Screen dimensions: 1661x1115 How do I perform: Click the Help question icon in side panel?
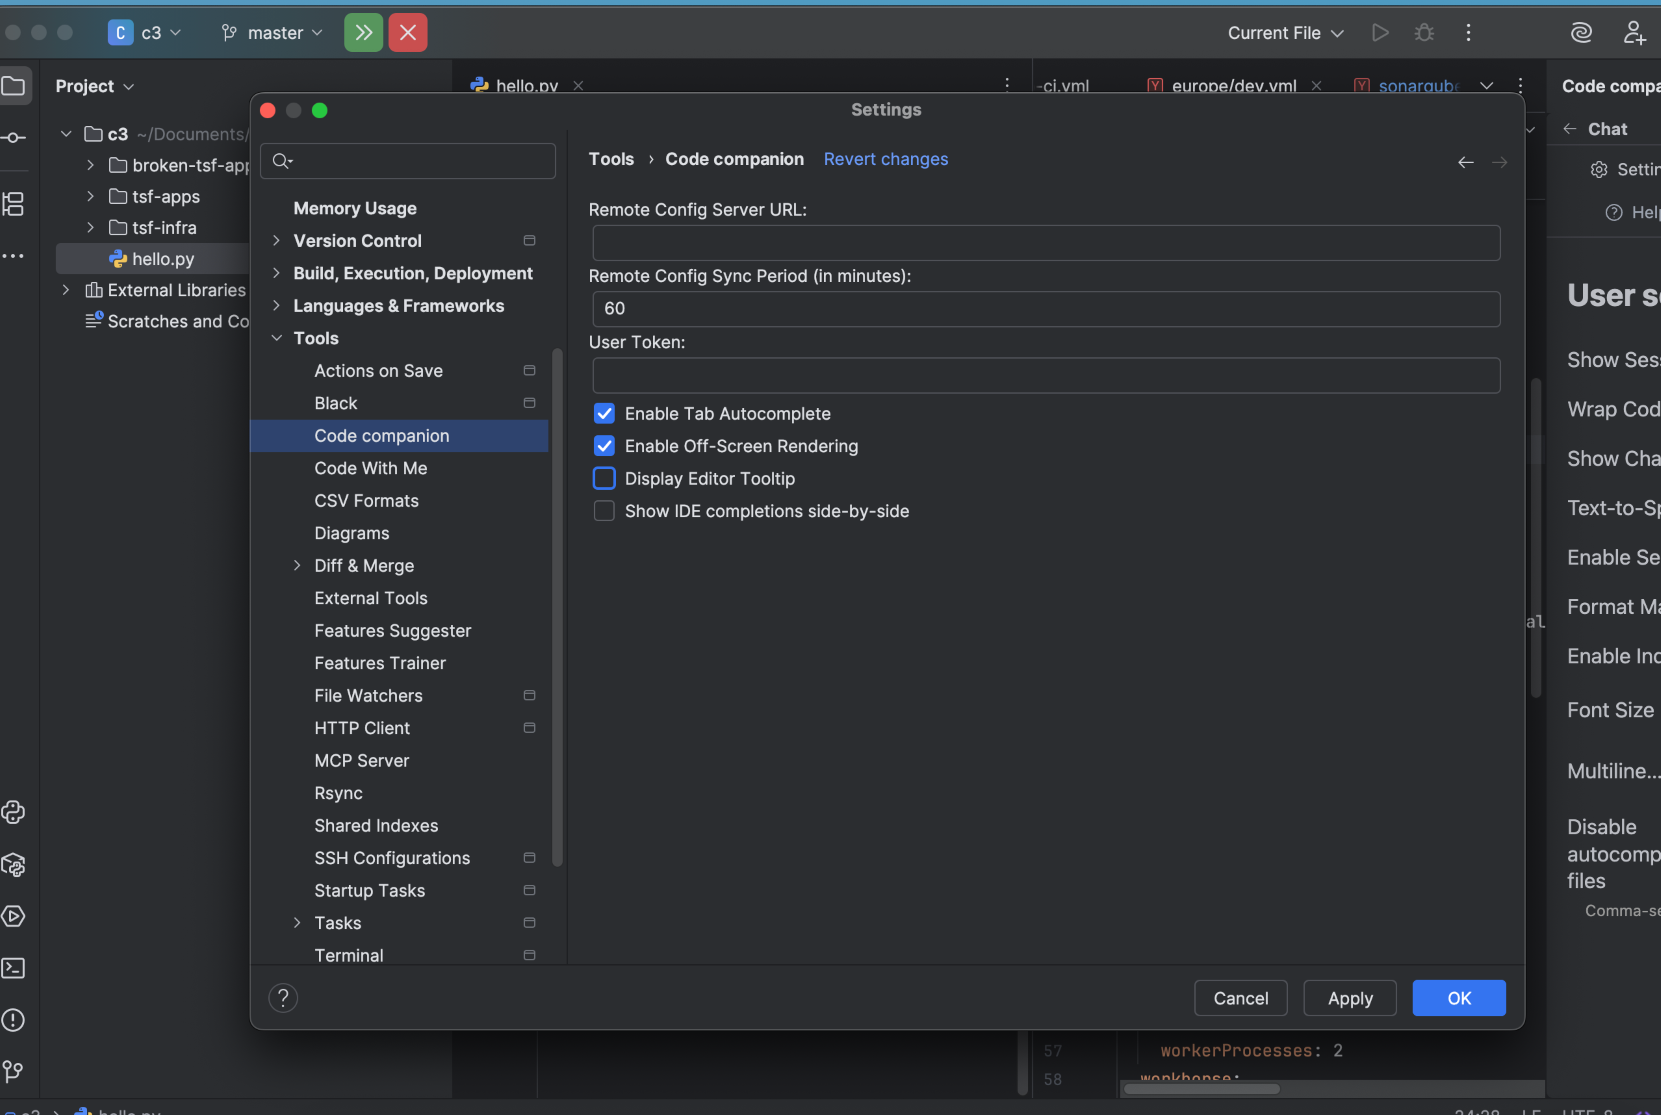1614,212
